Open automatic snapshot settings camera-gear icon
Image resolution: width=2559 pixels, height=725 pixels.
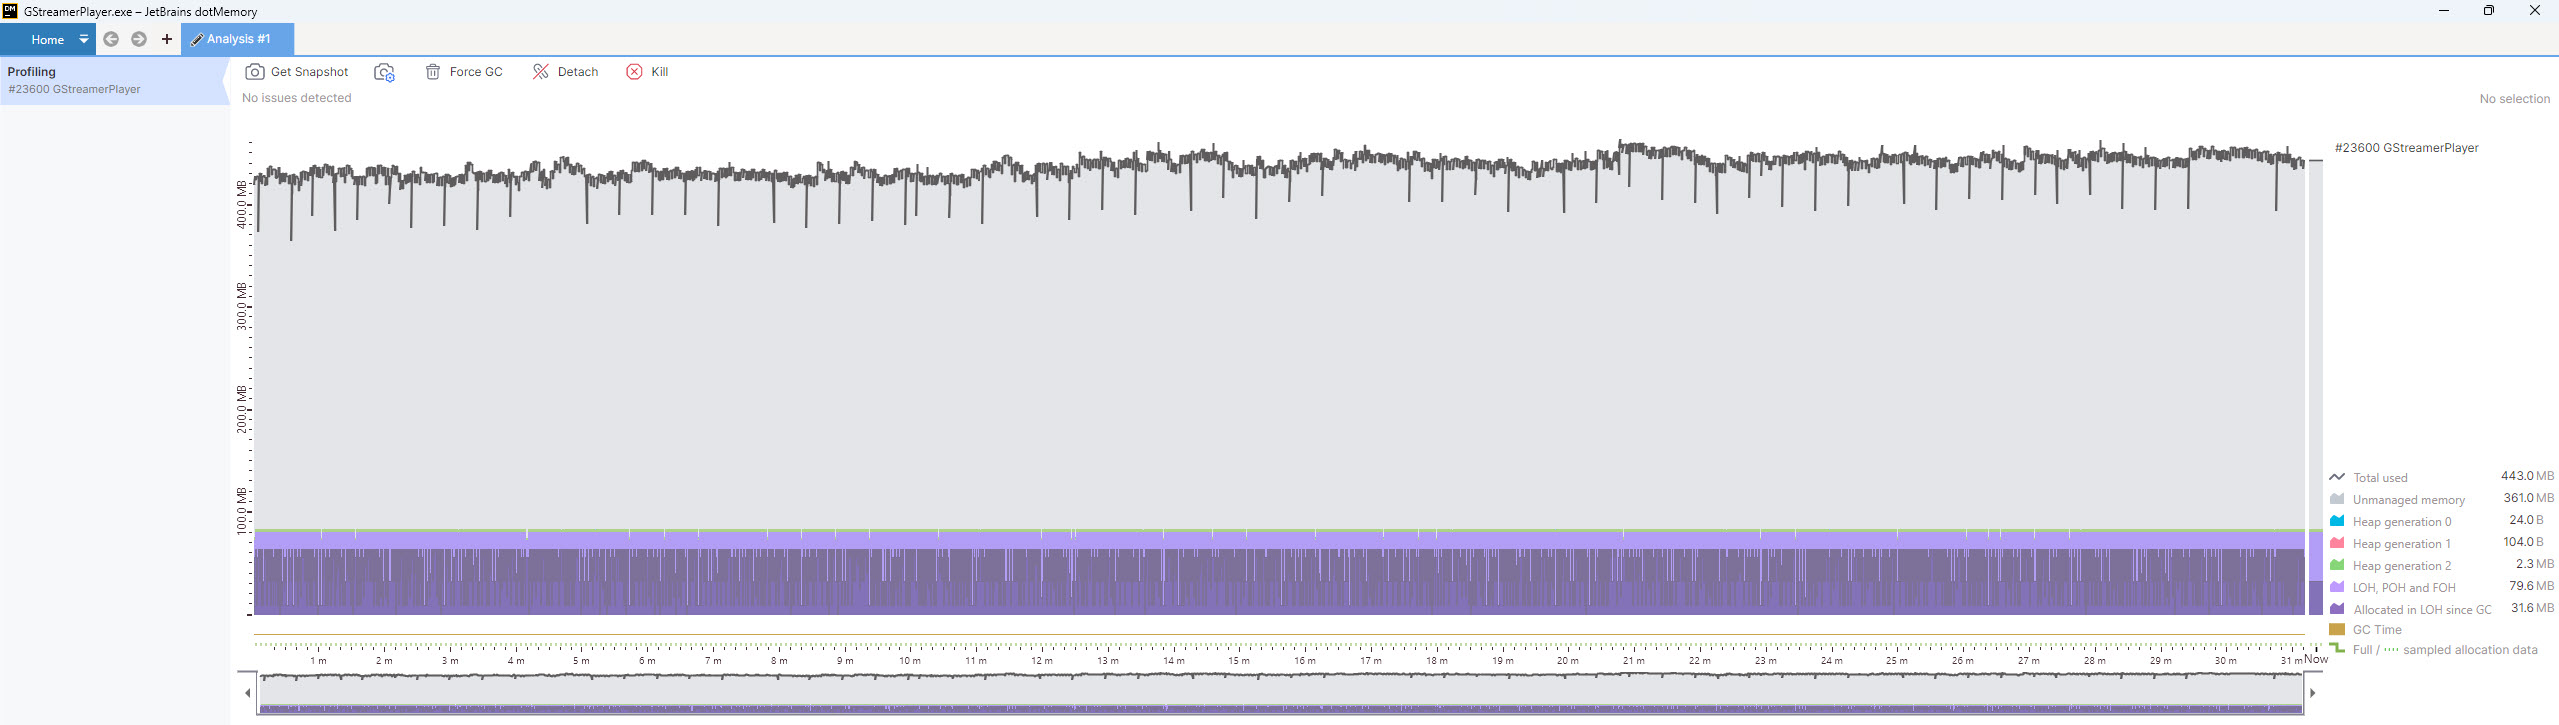[384, 72]
